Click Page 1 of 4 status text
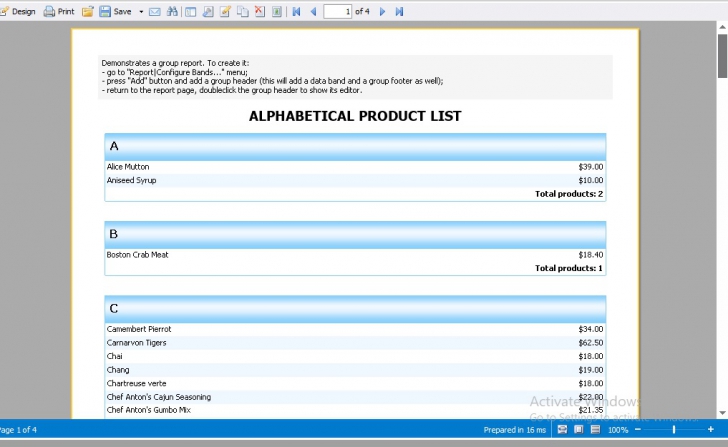 click(18, 430)
